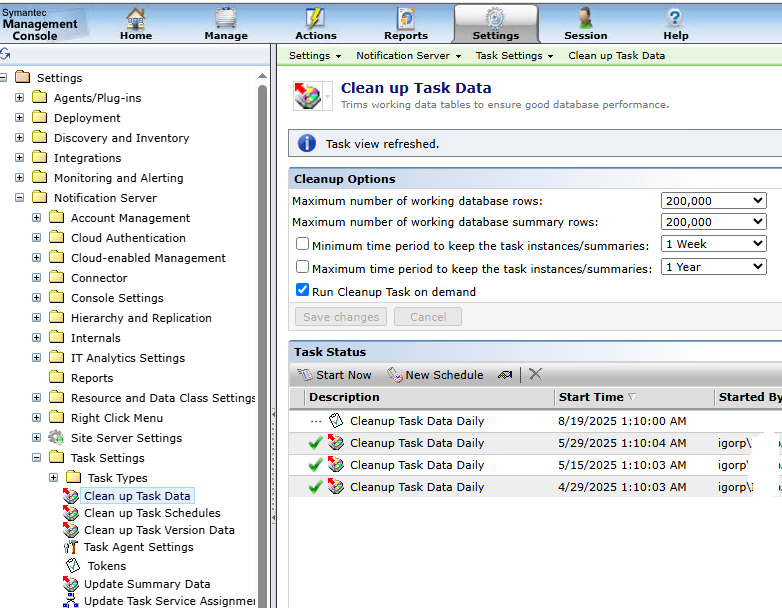782x608 pixels.
Task: Select the Settings tab
Action: (x=496, y=23)
